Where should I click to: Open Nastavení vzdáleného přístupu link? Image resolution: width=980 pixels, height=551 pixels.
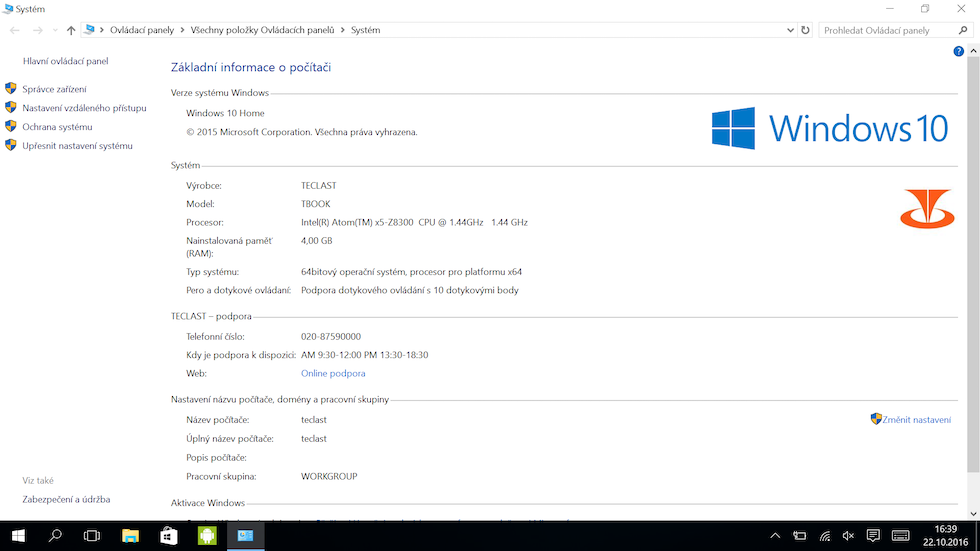pos(84,108)
